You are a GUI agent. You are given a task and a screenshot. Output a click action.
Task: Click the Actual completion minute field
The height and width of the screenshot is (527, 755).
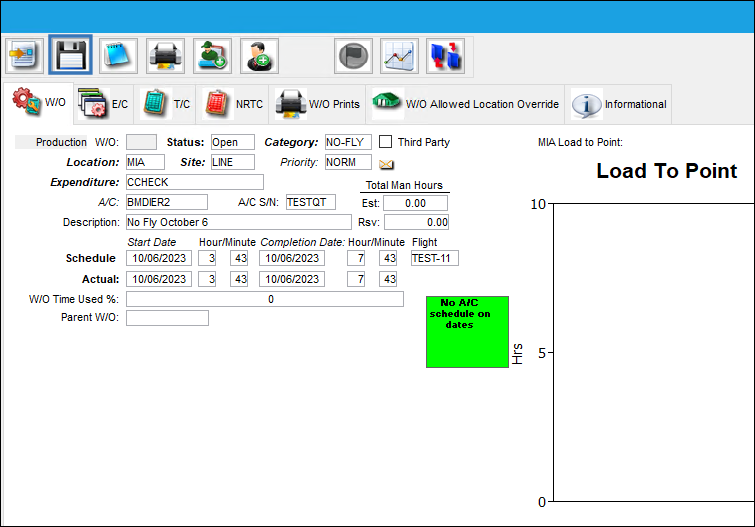388,279
